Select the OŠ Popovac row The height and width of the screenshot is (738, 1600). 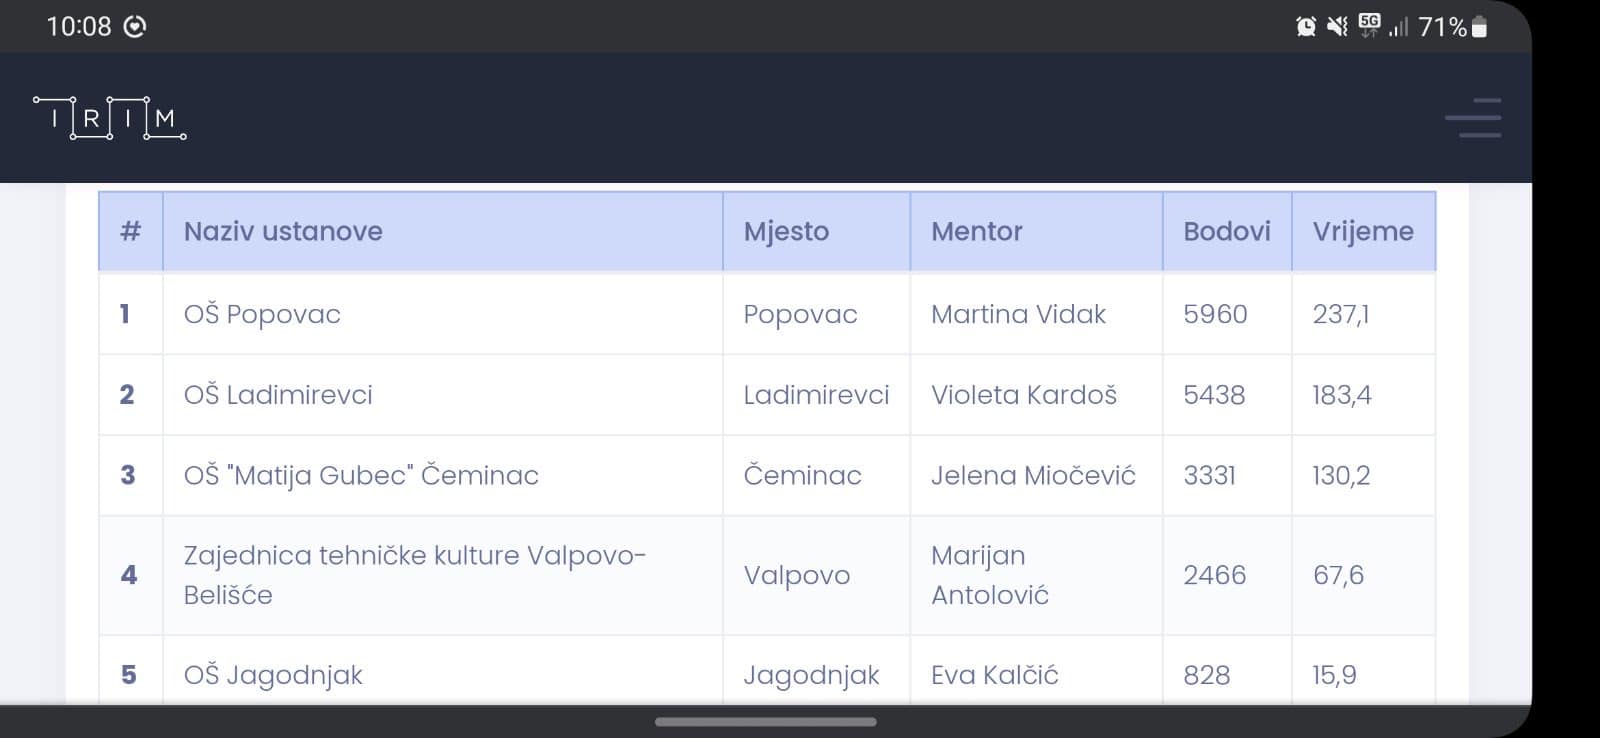tap(767, 314)
